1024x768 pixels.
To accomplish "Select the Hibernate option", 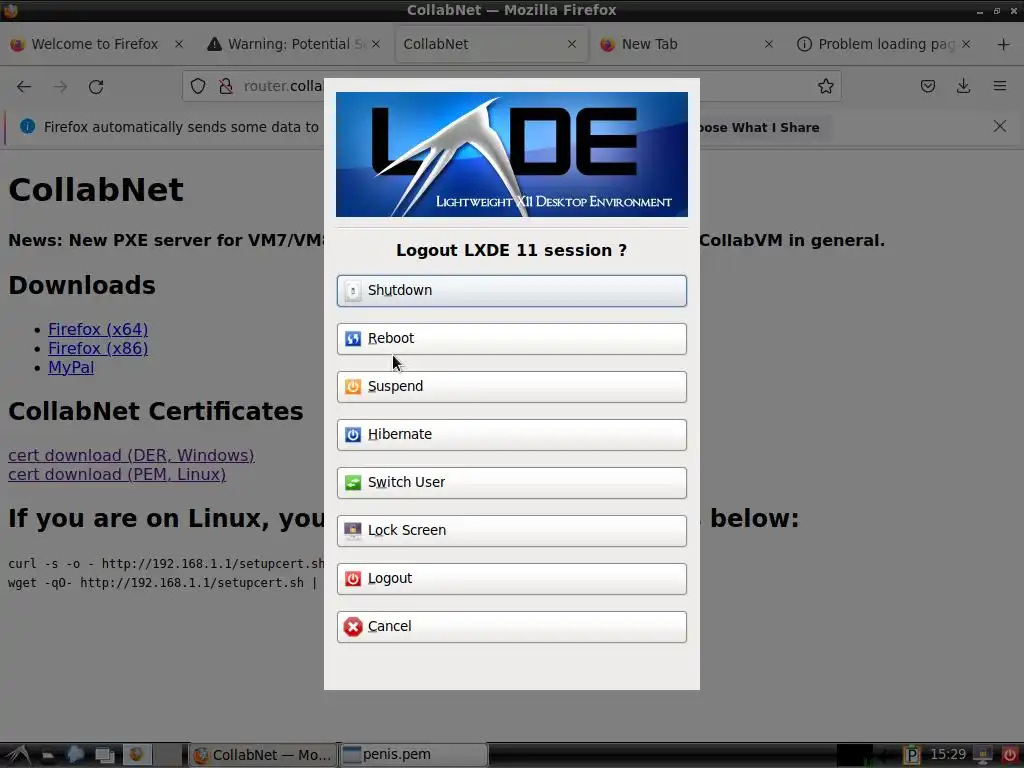I will (511, 434).
